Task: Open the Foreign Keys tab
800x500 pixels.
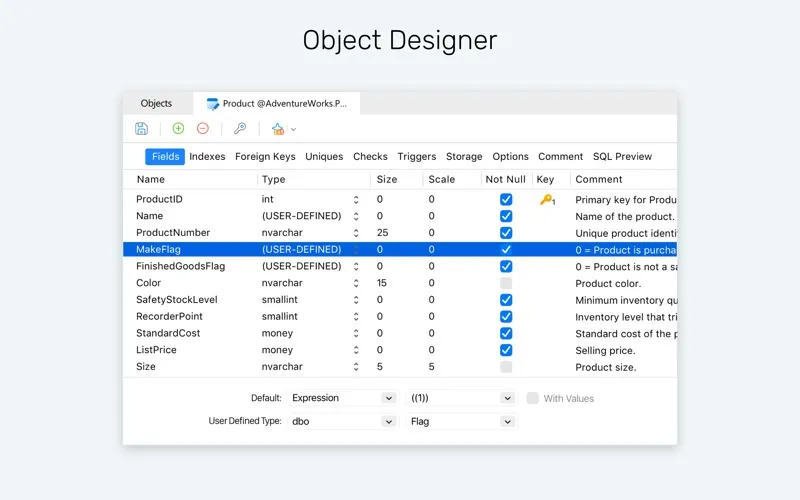Action: 265,157
